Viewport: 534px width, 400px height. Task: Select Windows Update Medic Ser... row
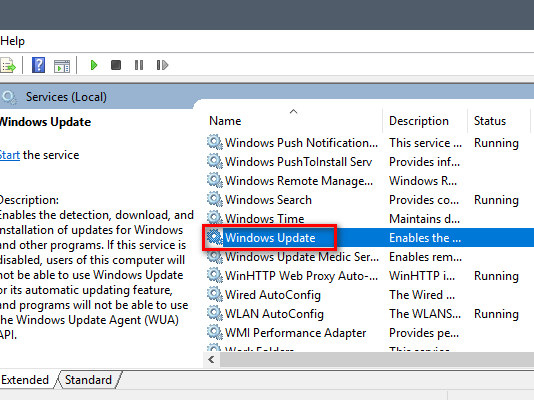[369, 257]
